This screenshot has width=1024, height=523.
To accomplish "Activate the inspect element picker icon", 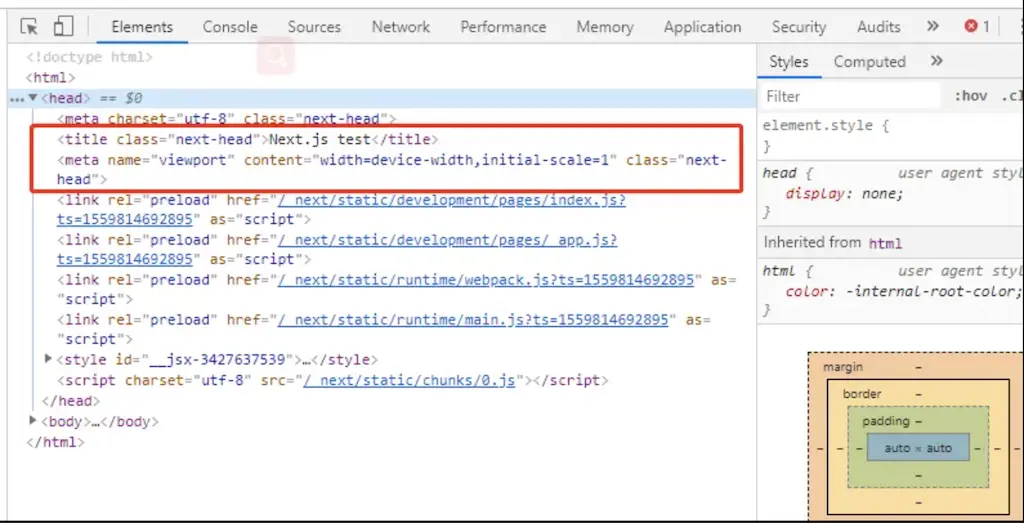I will (29, 27).
